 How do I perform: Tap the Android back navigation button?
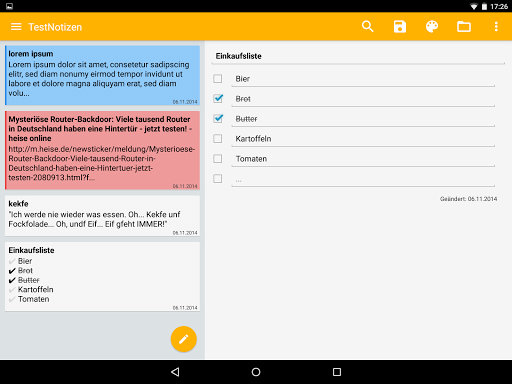pos(175,372)
